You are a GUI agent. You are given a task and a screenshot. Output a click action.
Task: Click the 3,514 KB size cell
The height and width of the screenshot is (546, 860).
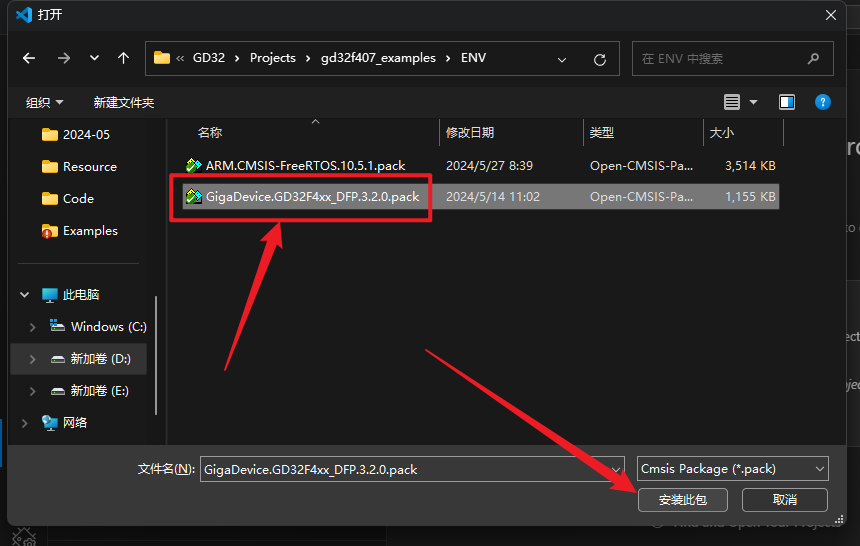tap(750, 166)
